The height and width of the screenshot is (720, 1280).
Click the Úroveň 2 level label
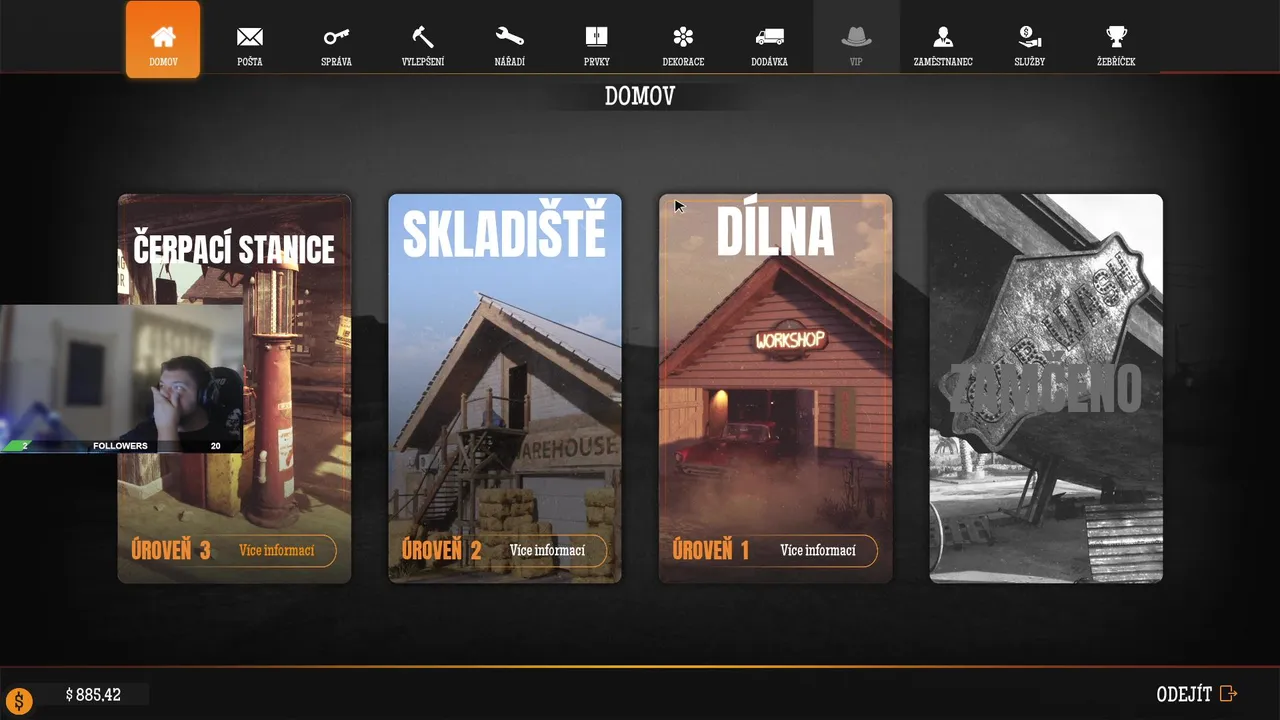click(442, 550)
